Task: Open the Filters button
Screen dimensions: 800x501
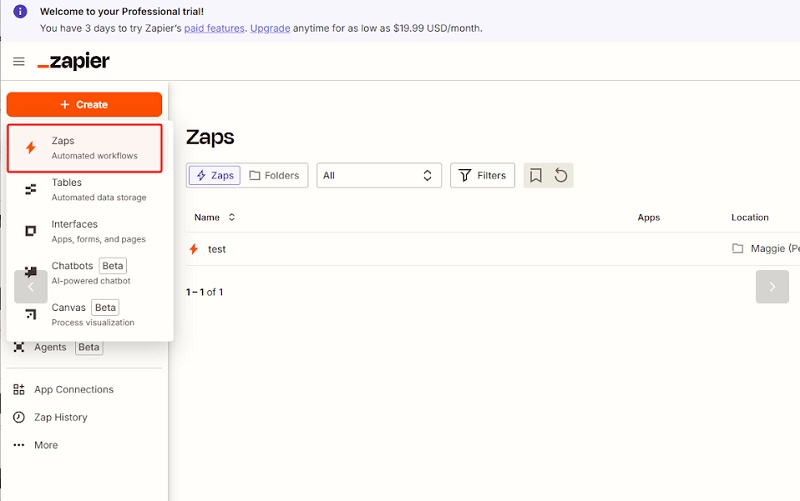Action: pyautogui.click(x=482, y=176)
